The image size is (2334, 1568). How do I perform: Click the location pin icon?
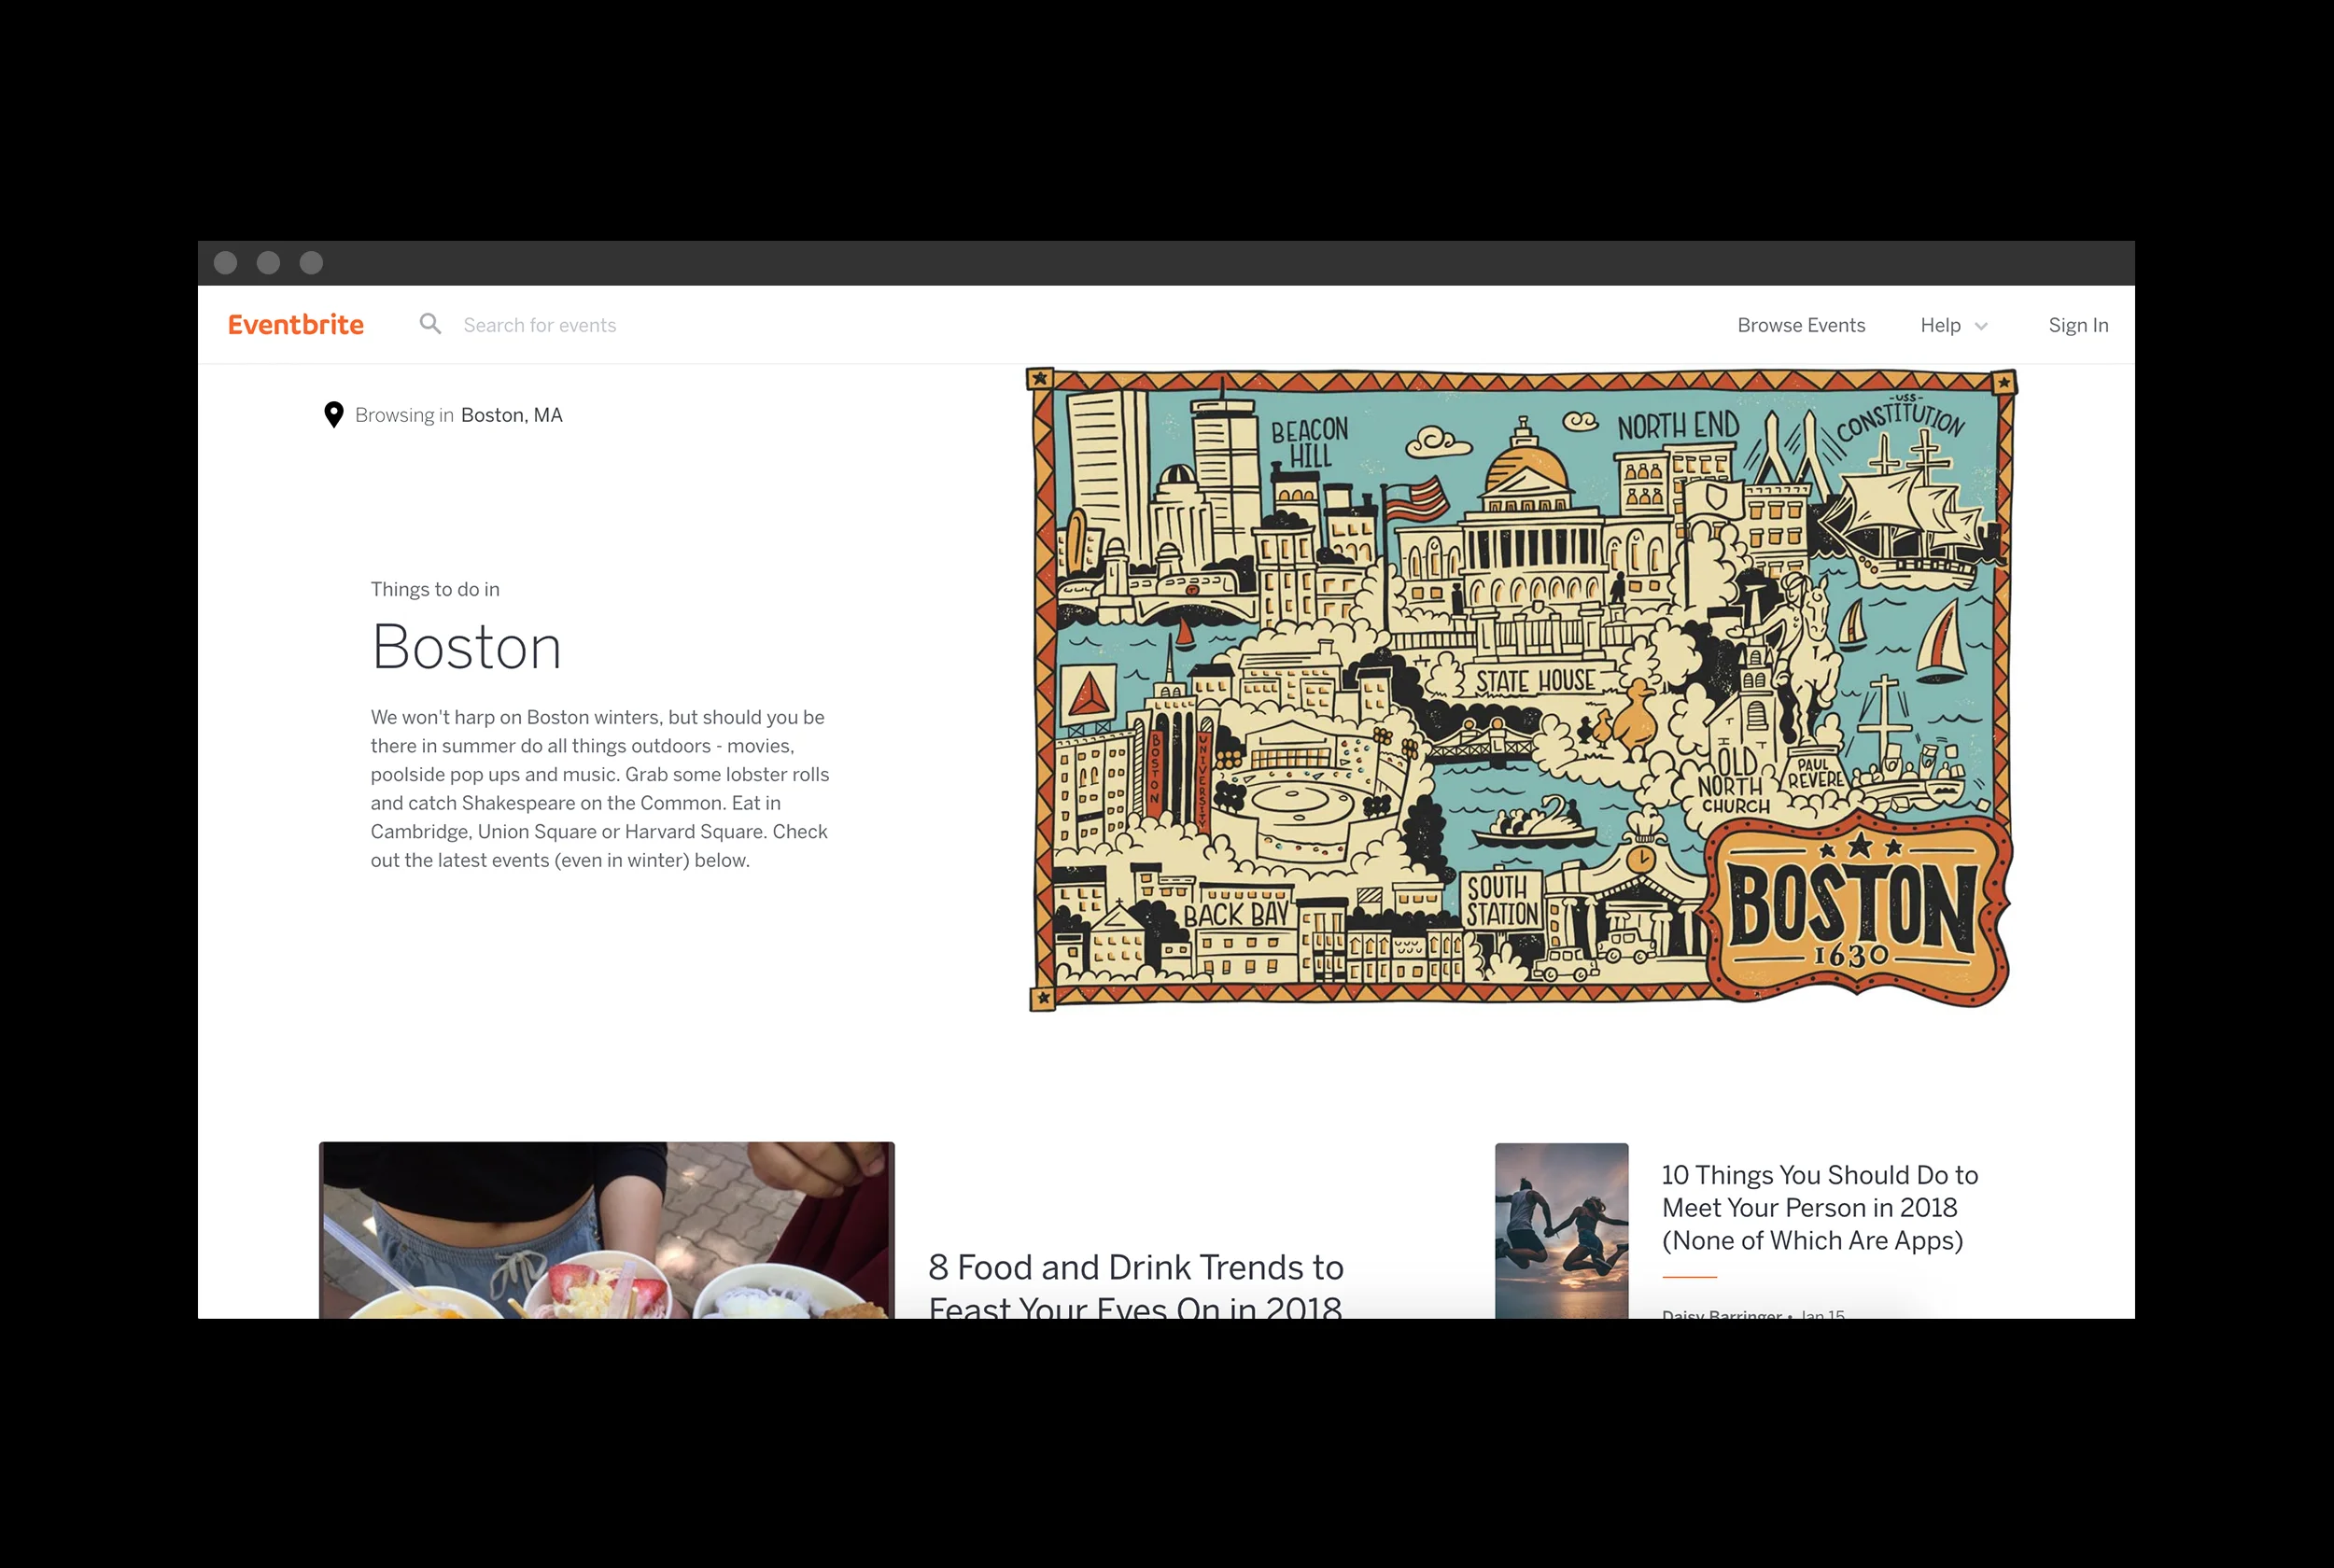(x=334, y=415)
